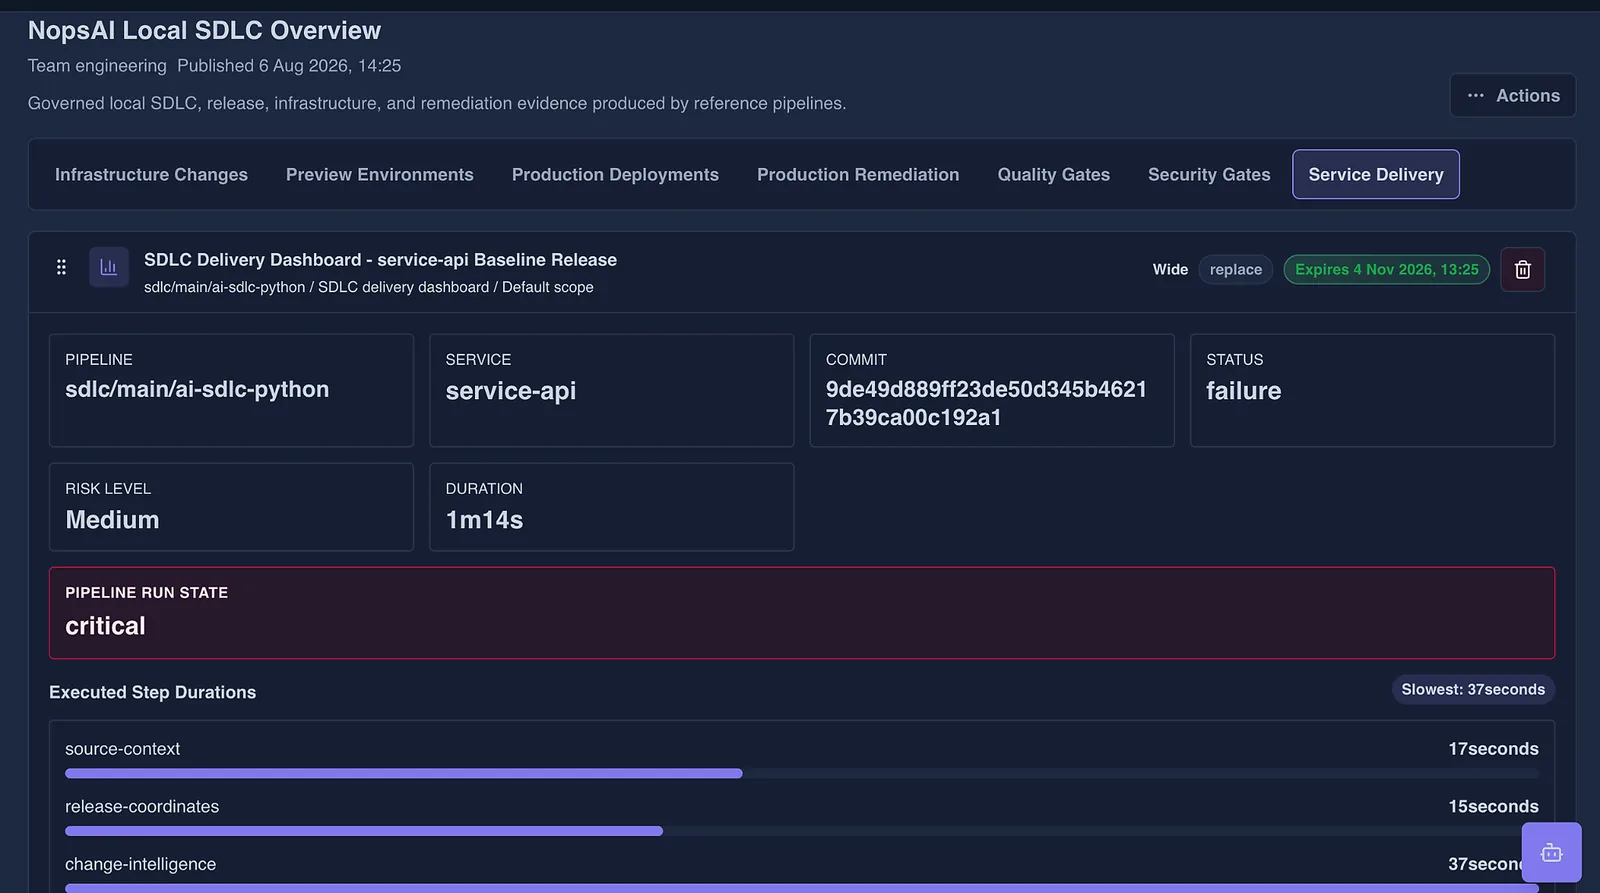
Task: Click the bar chart dashboard icon
Action: pos(109,267)
